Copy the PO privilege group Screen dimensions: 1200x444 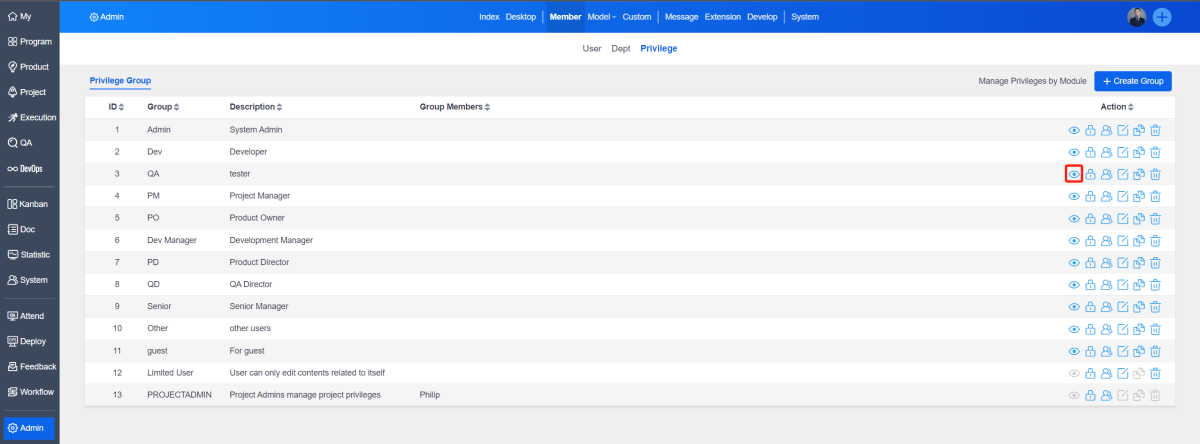[x=1138, y=218]
